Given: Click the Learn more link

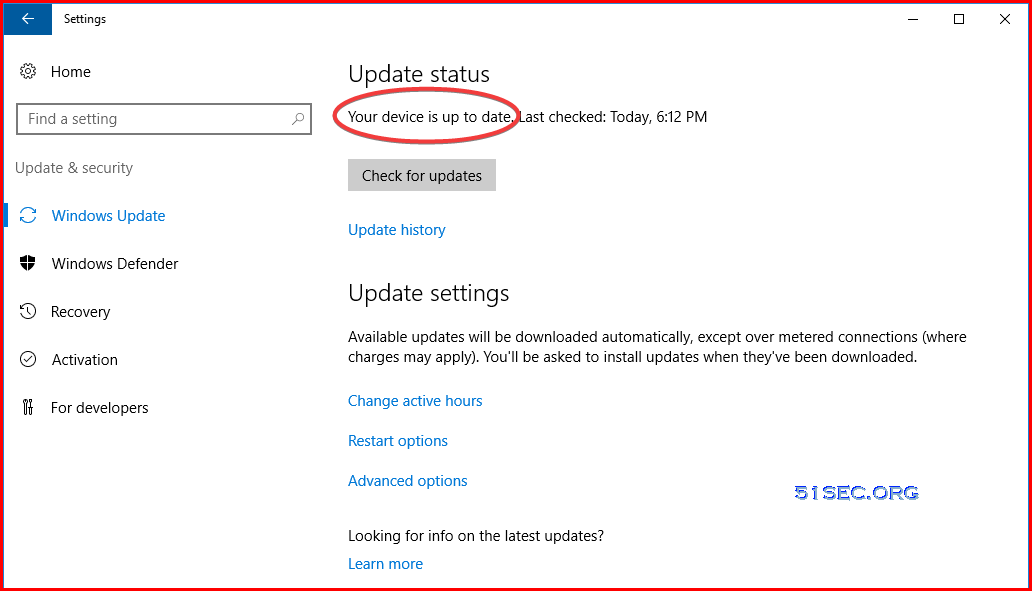Looking at the screenshot, I should click(386, 564).
